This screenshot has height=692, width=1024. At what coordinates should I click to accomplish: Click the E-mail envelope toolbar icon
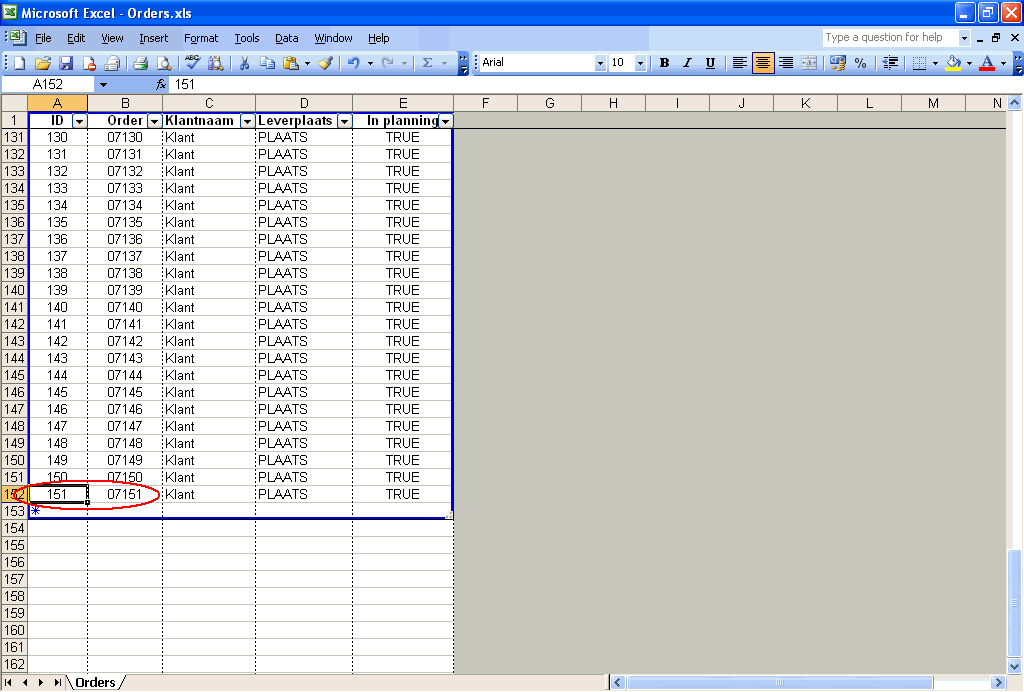click(x=113, y=63)
